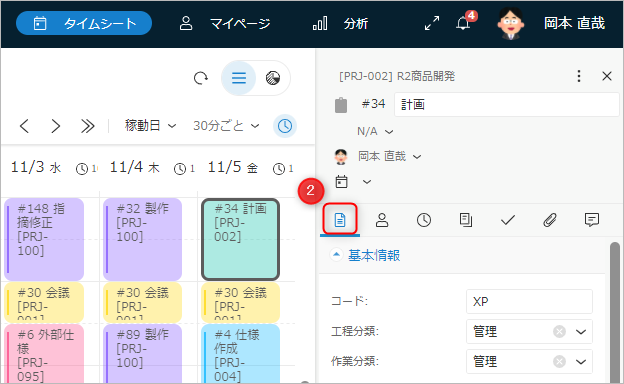Go to next period arrow

(56, 126)
